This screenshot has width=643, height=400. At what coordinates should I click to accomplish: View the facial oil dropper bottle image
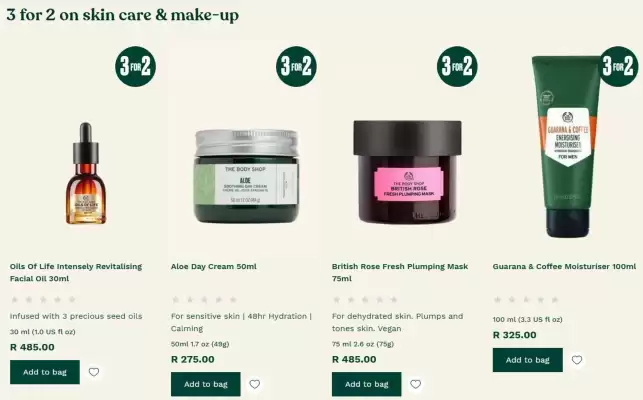[86, 173]
